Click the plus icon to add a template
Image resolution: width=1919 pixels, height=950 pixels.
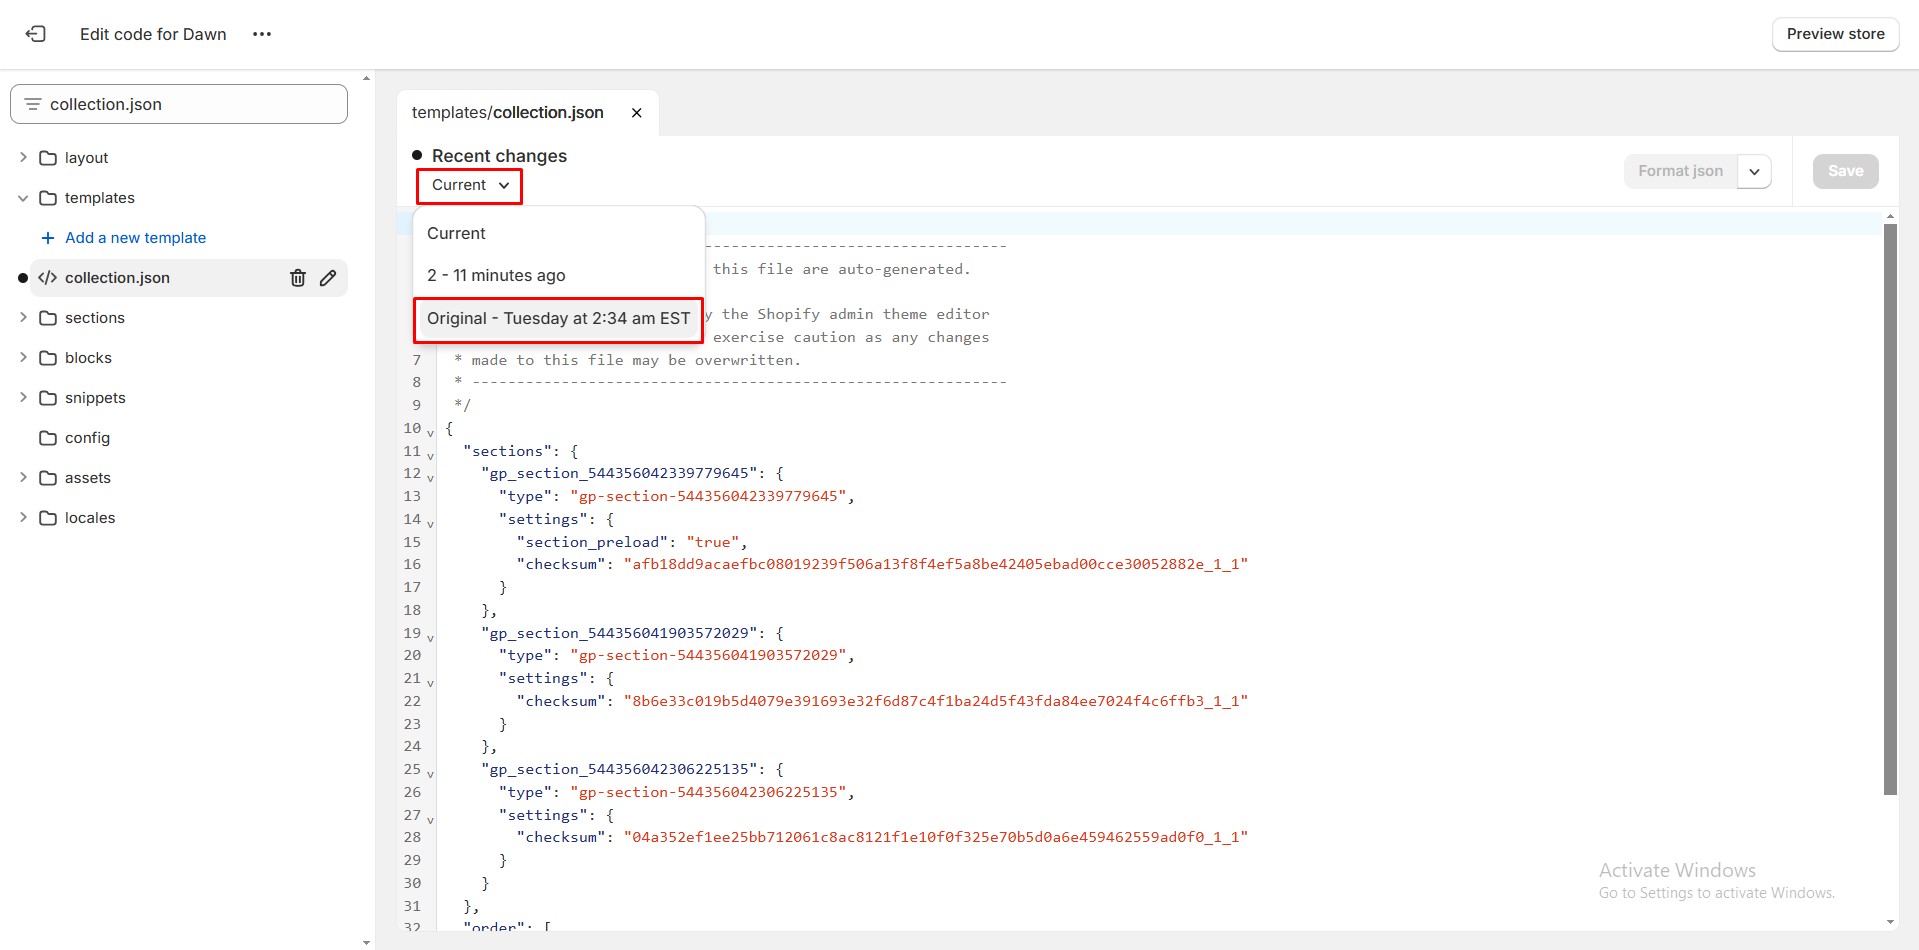(47, 238)
